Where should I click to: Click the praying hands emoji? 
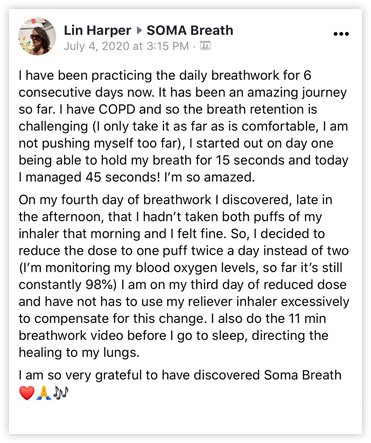[44, 393]
